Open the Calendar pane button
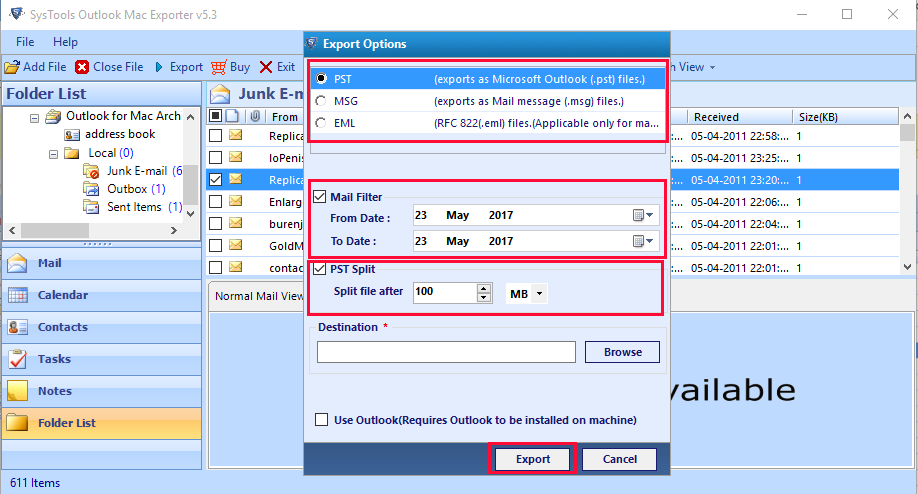 [x=102, y=295]
